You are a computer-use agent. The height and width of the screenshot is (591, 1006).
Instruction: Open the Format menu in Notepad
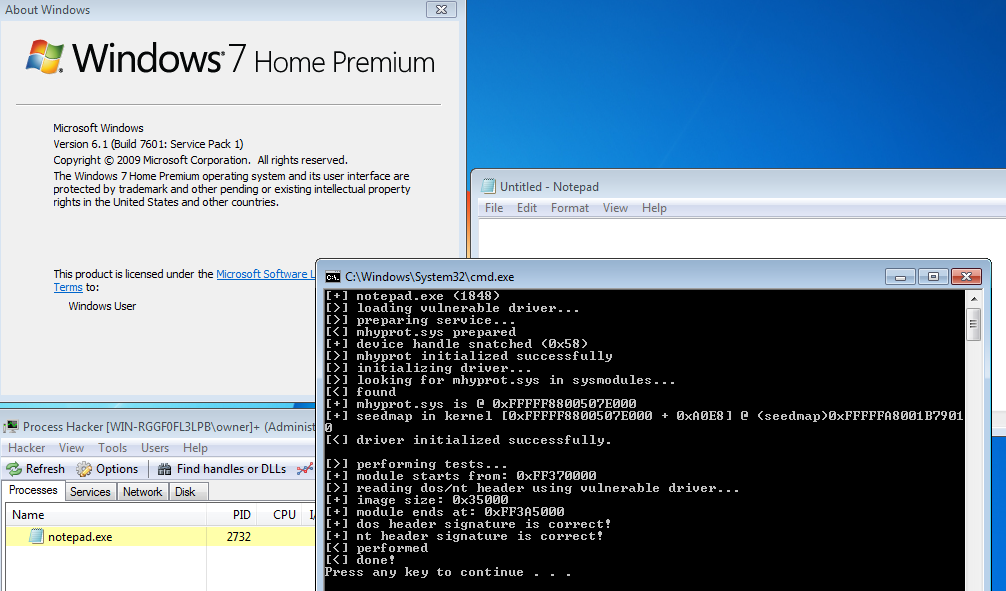pyautogui.click(x=570, y=208)
